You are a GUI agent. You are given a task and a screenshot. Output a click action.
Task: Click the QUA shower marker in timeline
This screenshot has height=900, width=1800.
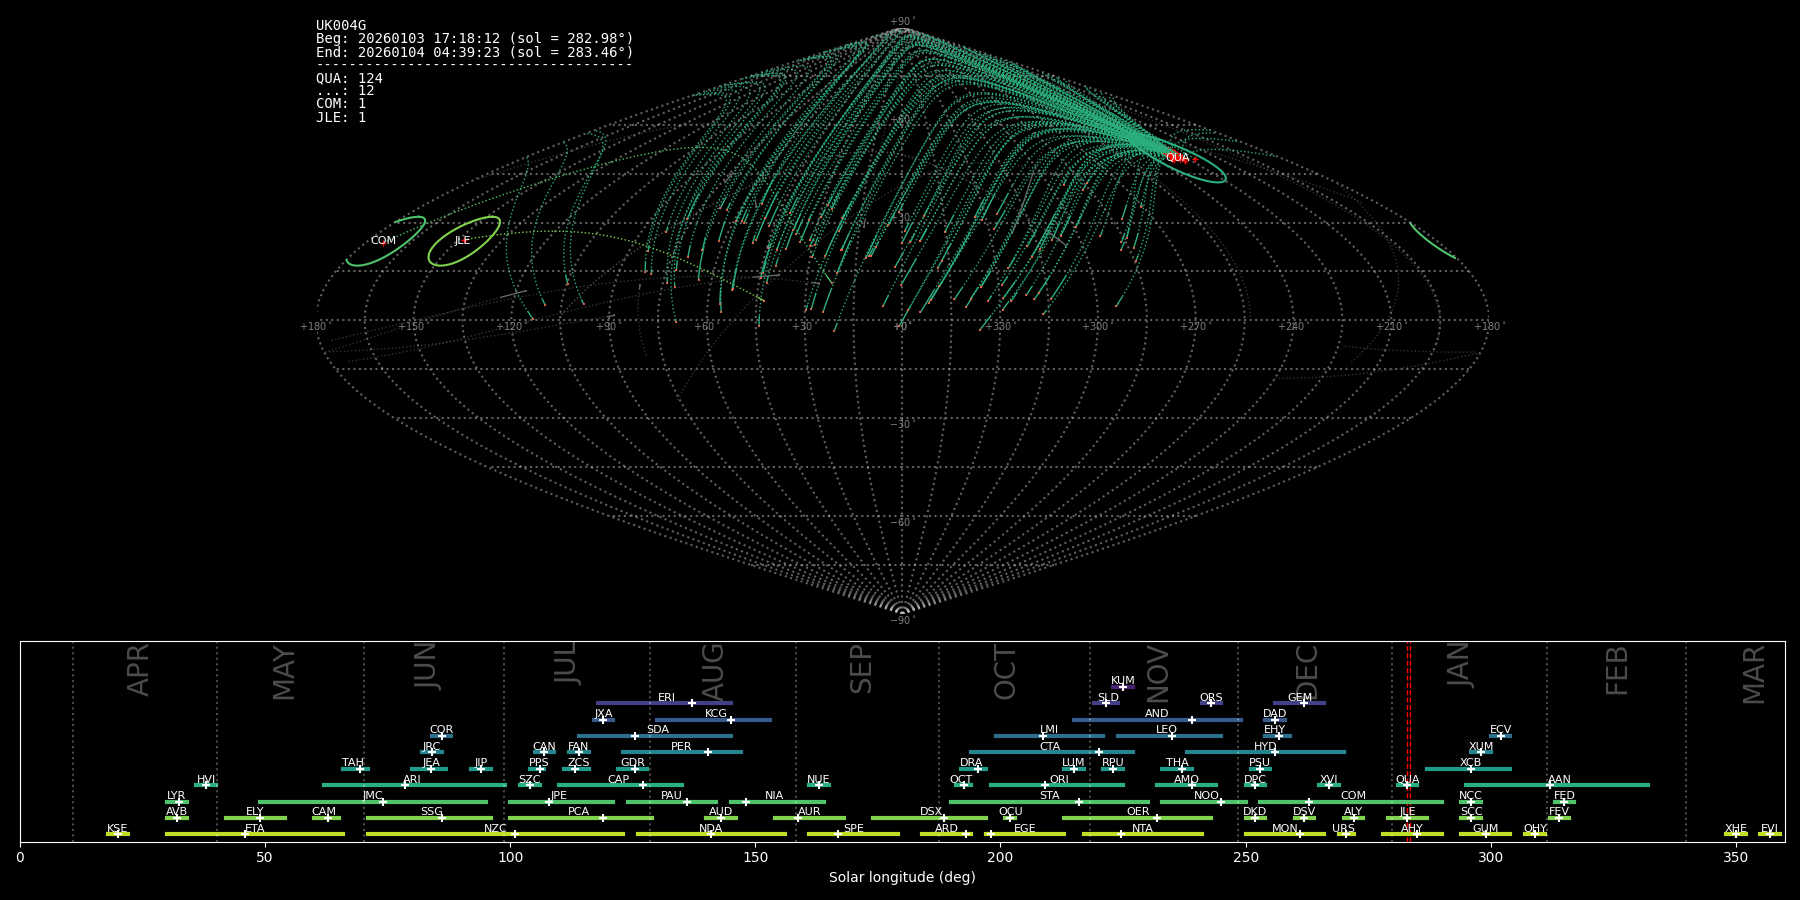1406,785
